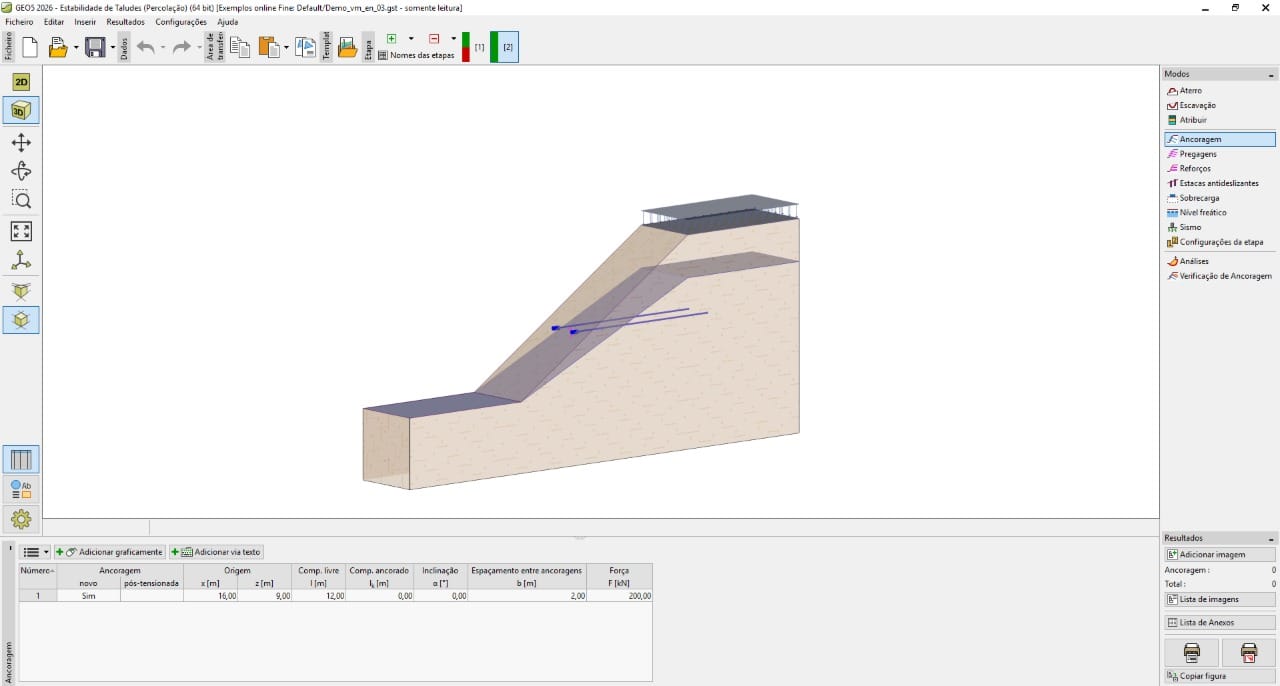
Task: Click the Adicionar graficamente button
Action: [x=112, y=551]
